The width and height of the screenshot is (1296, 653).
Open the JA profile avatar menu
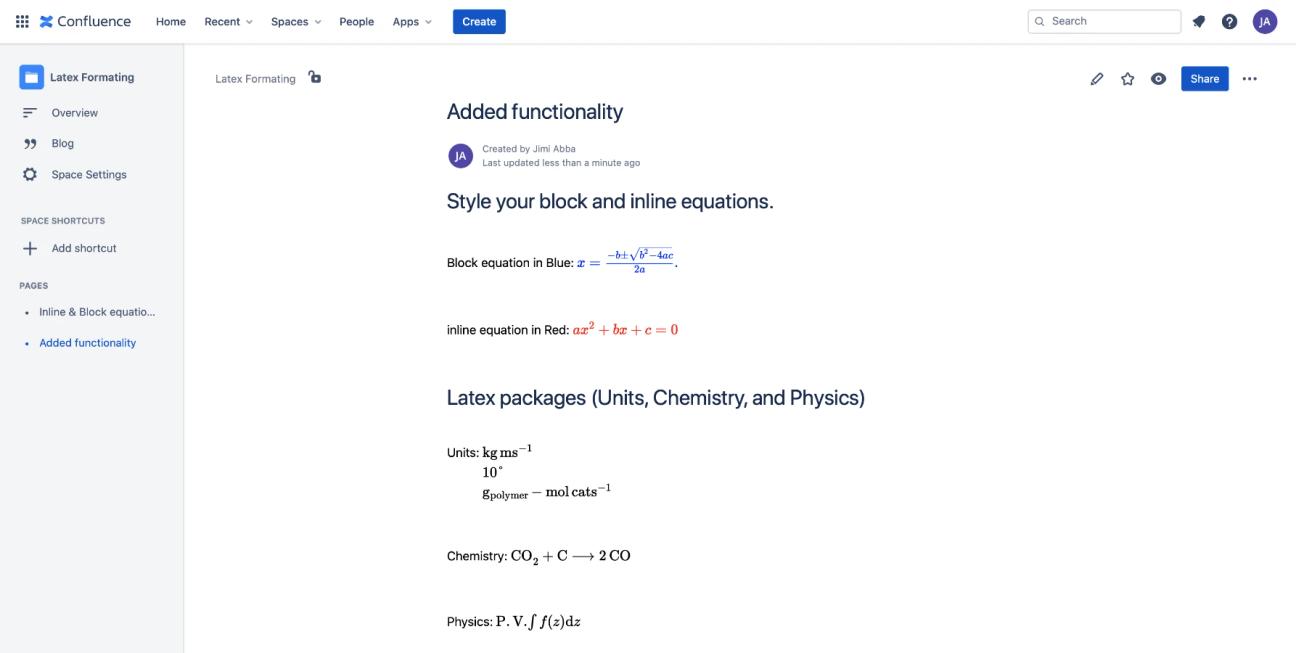[x=1264, y=22]
